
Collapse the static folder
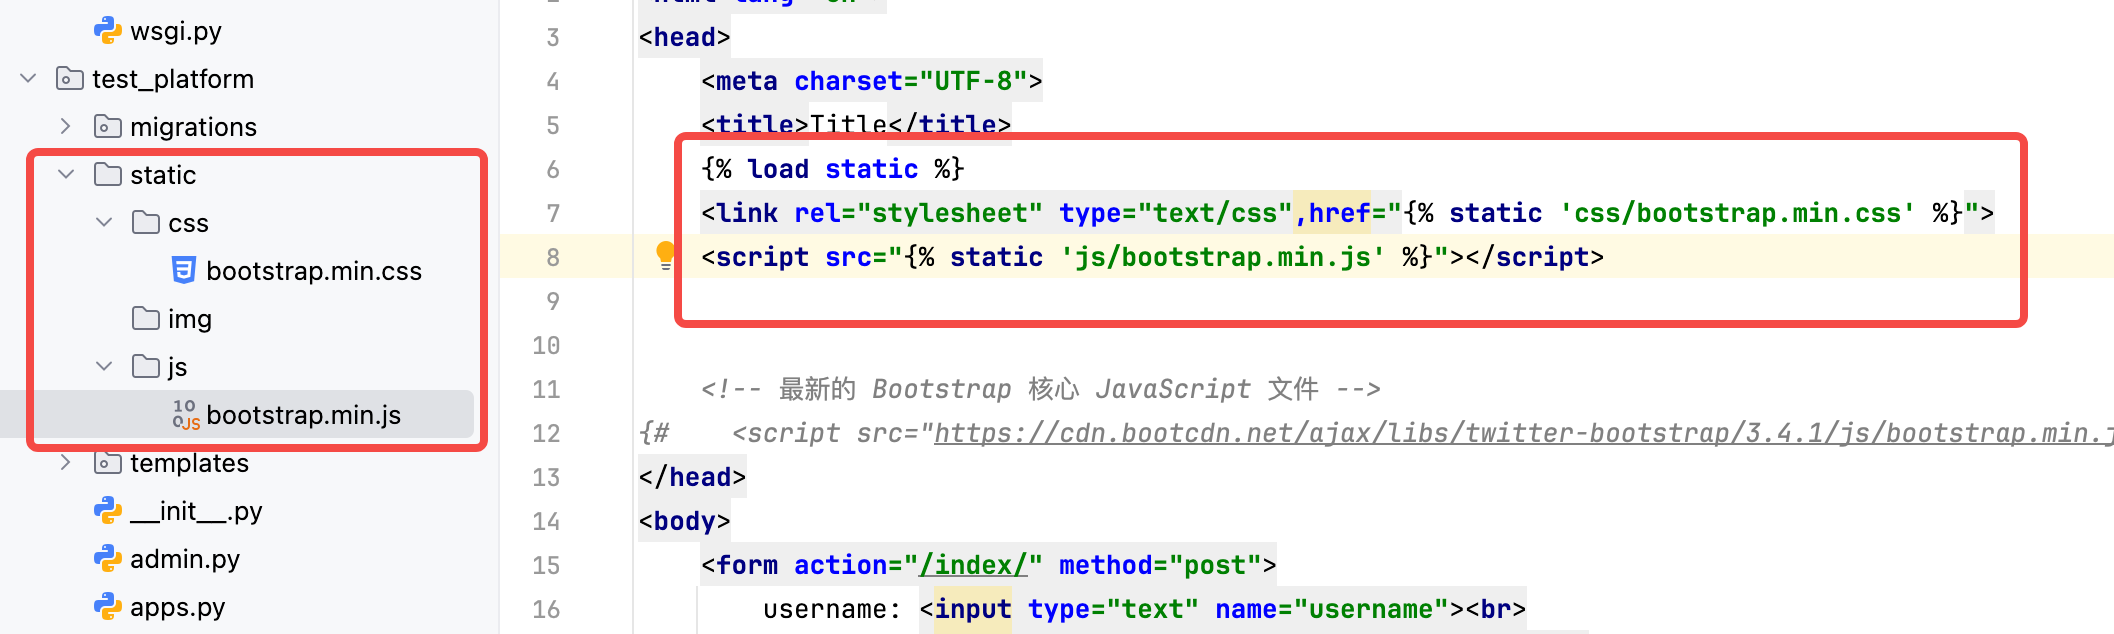(66, 174)
